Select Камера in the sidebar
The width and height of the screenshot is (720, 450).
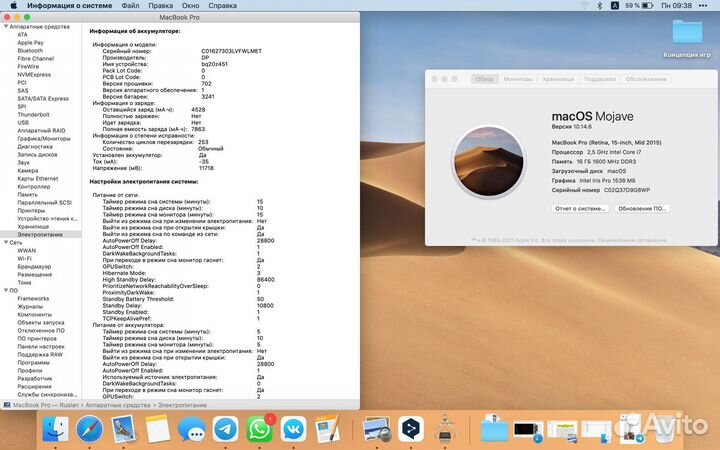click(x=28, y=170)
